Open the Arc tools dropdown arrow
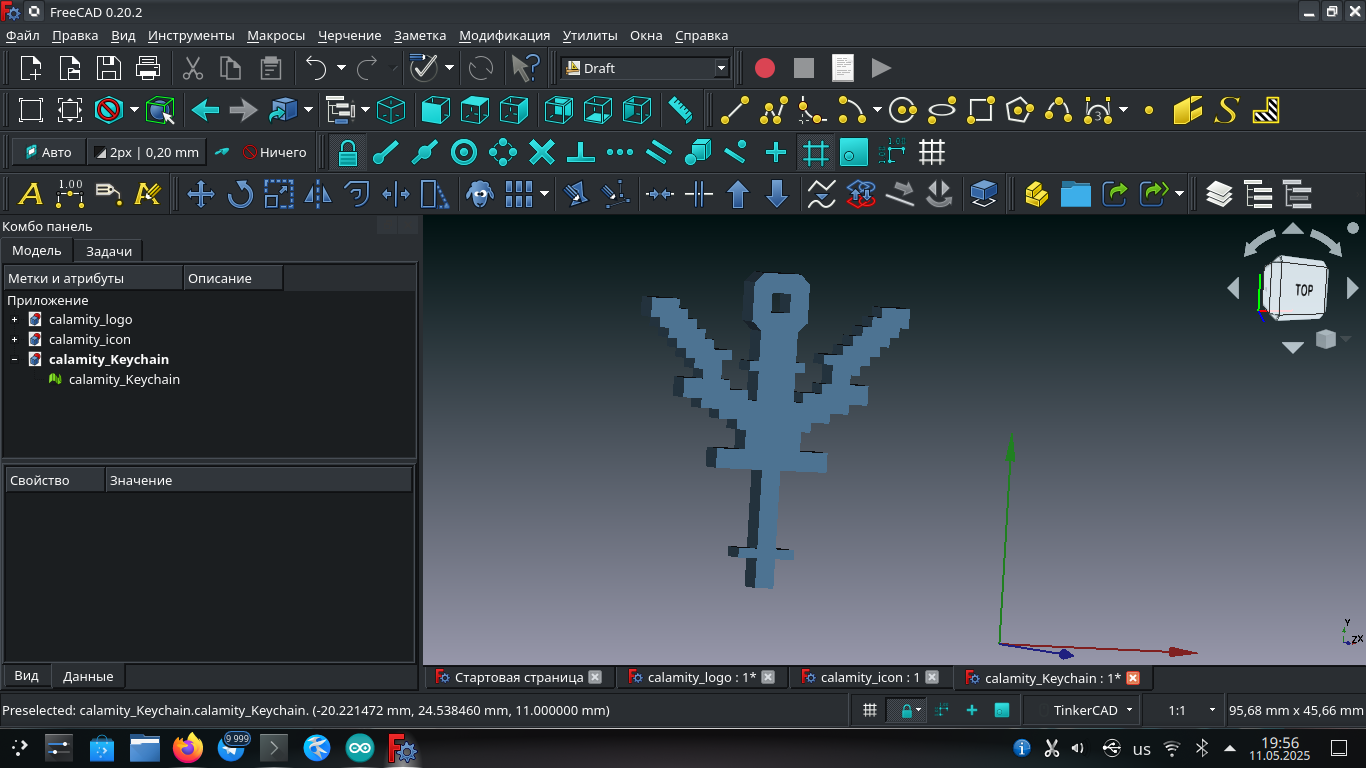 877,110
